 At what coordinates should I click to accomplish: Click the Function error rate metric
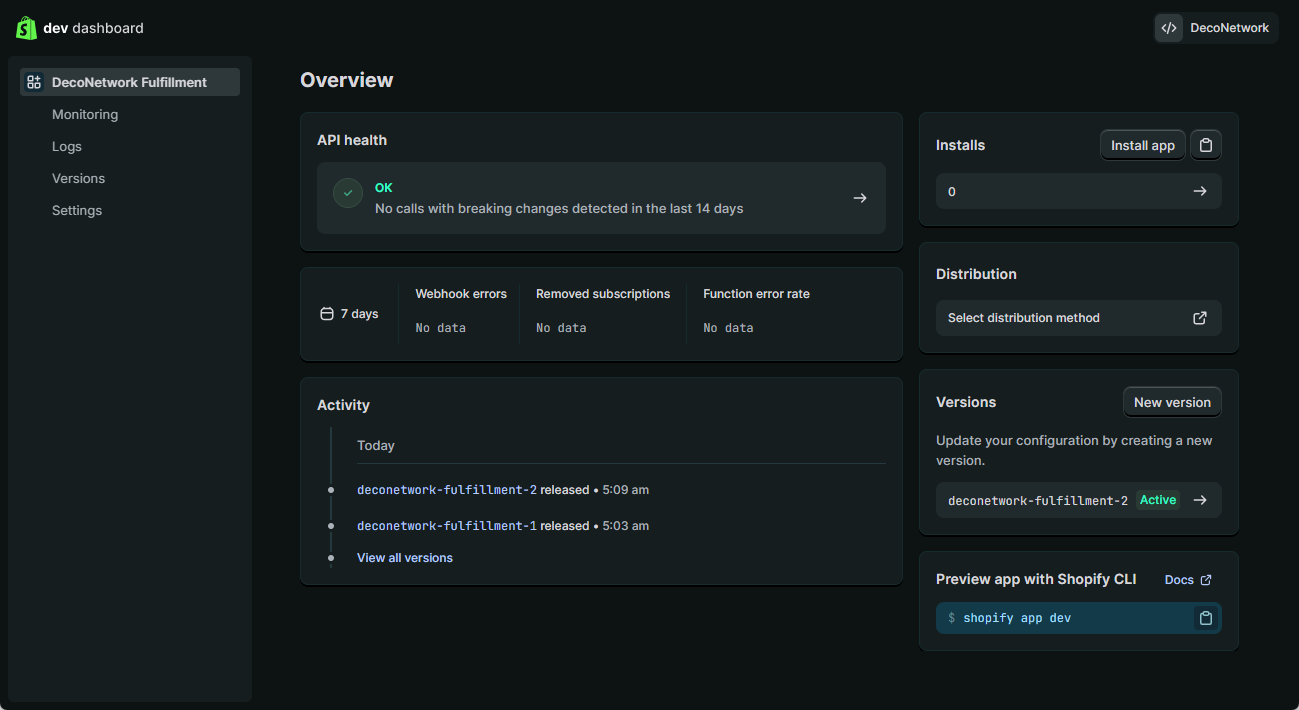tap(756, 310)
